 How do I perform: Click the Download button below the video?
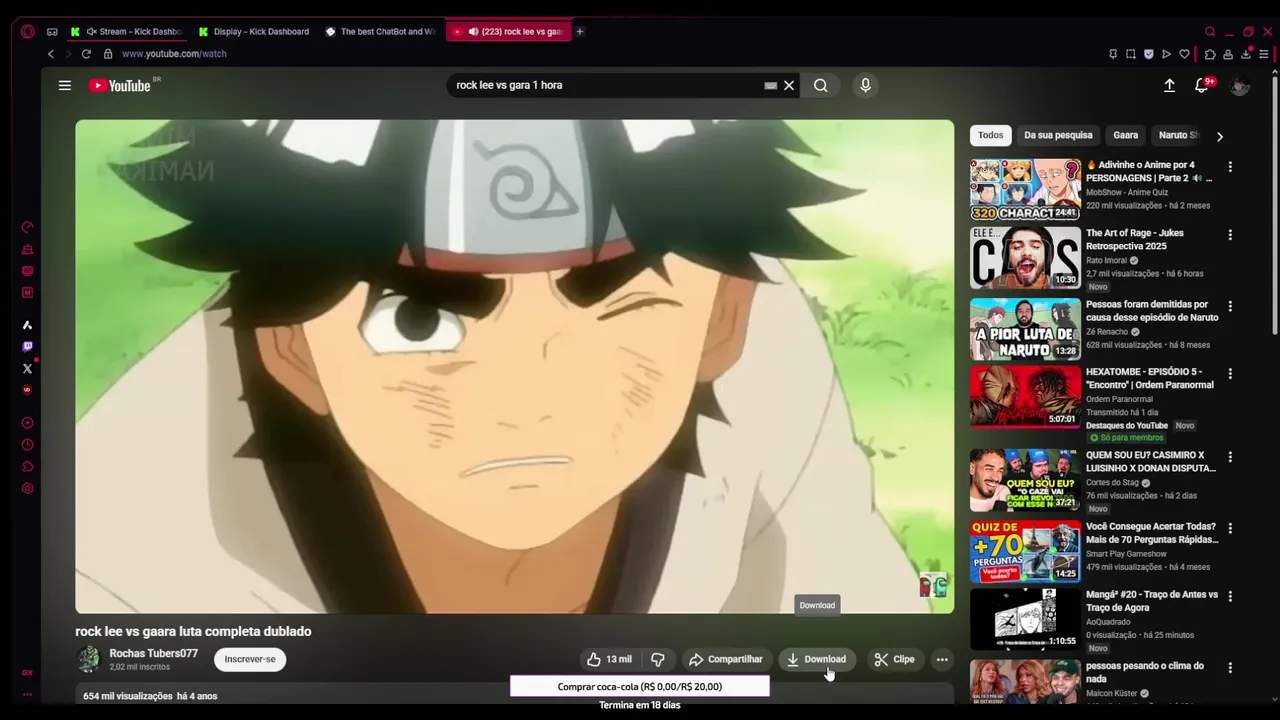click(x=817, y=659)
